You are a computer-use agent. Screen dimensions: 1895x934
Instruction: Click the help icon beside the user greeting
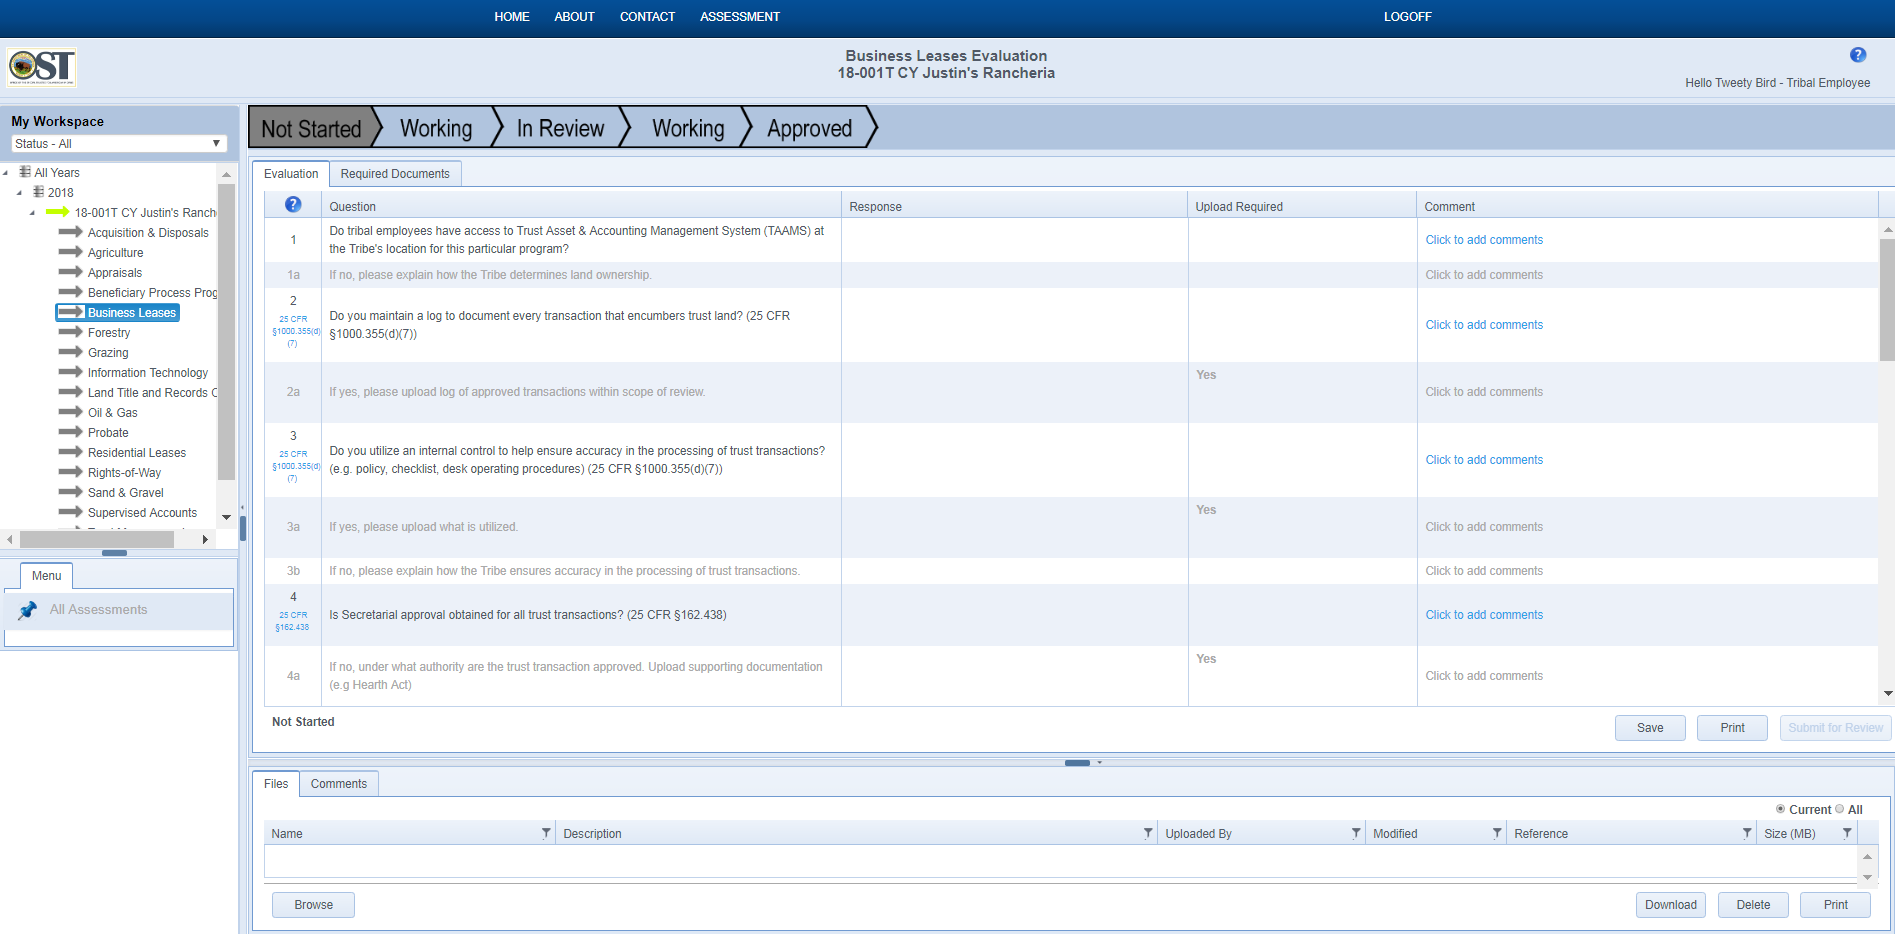(x=1857, y=56)
